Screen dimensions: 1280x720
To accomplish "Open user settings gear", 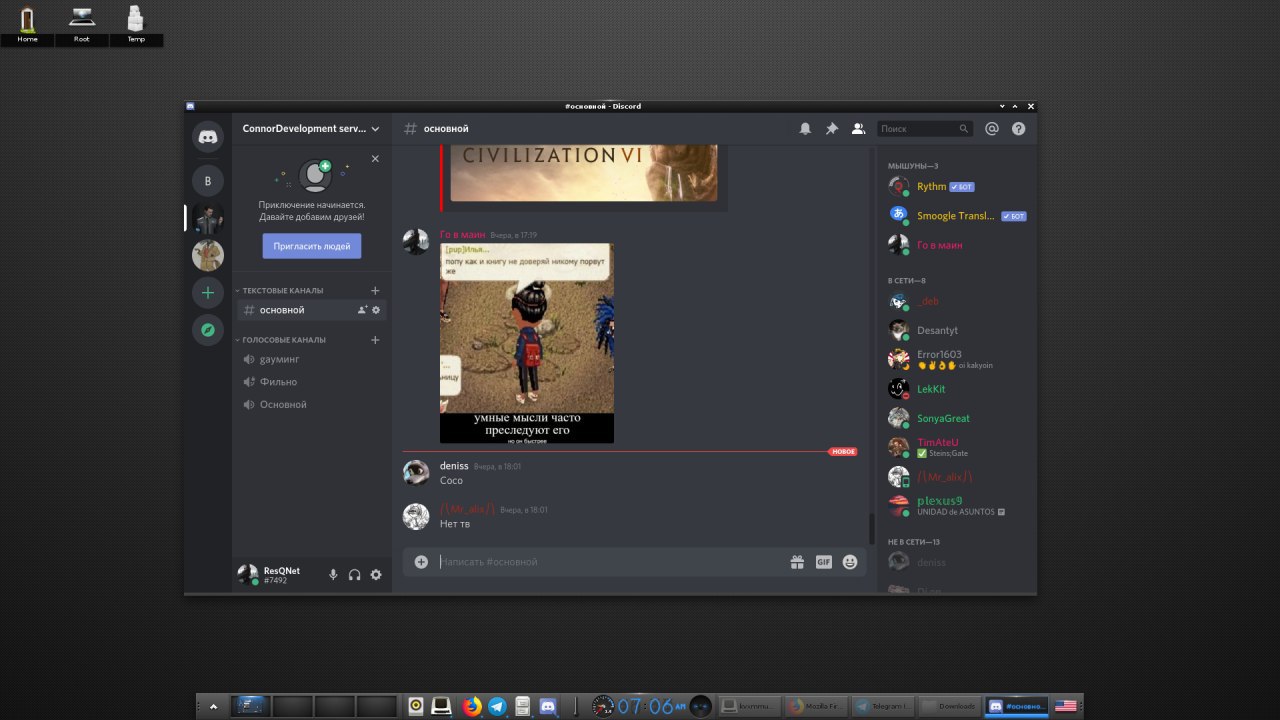I will click(x=376, y=575).
